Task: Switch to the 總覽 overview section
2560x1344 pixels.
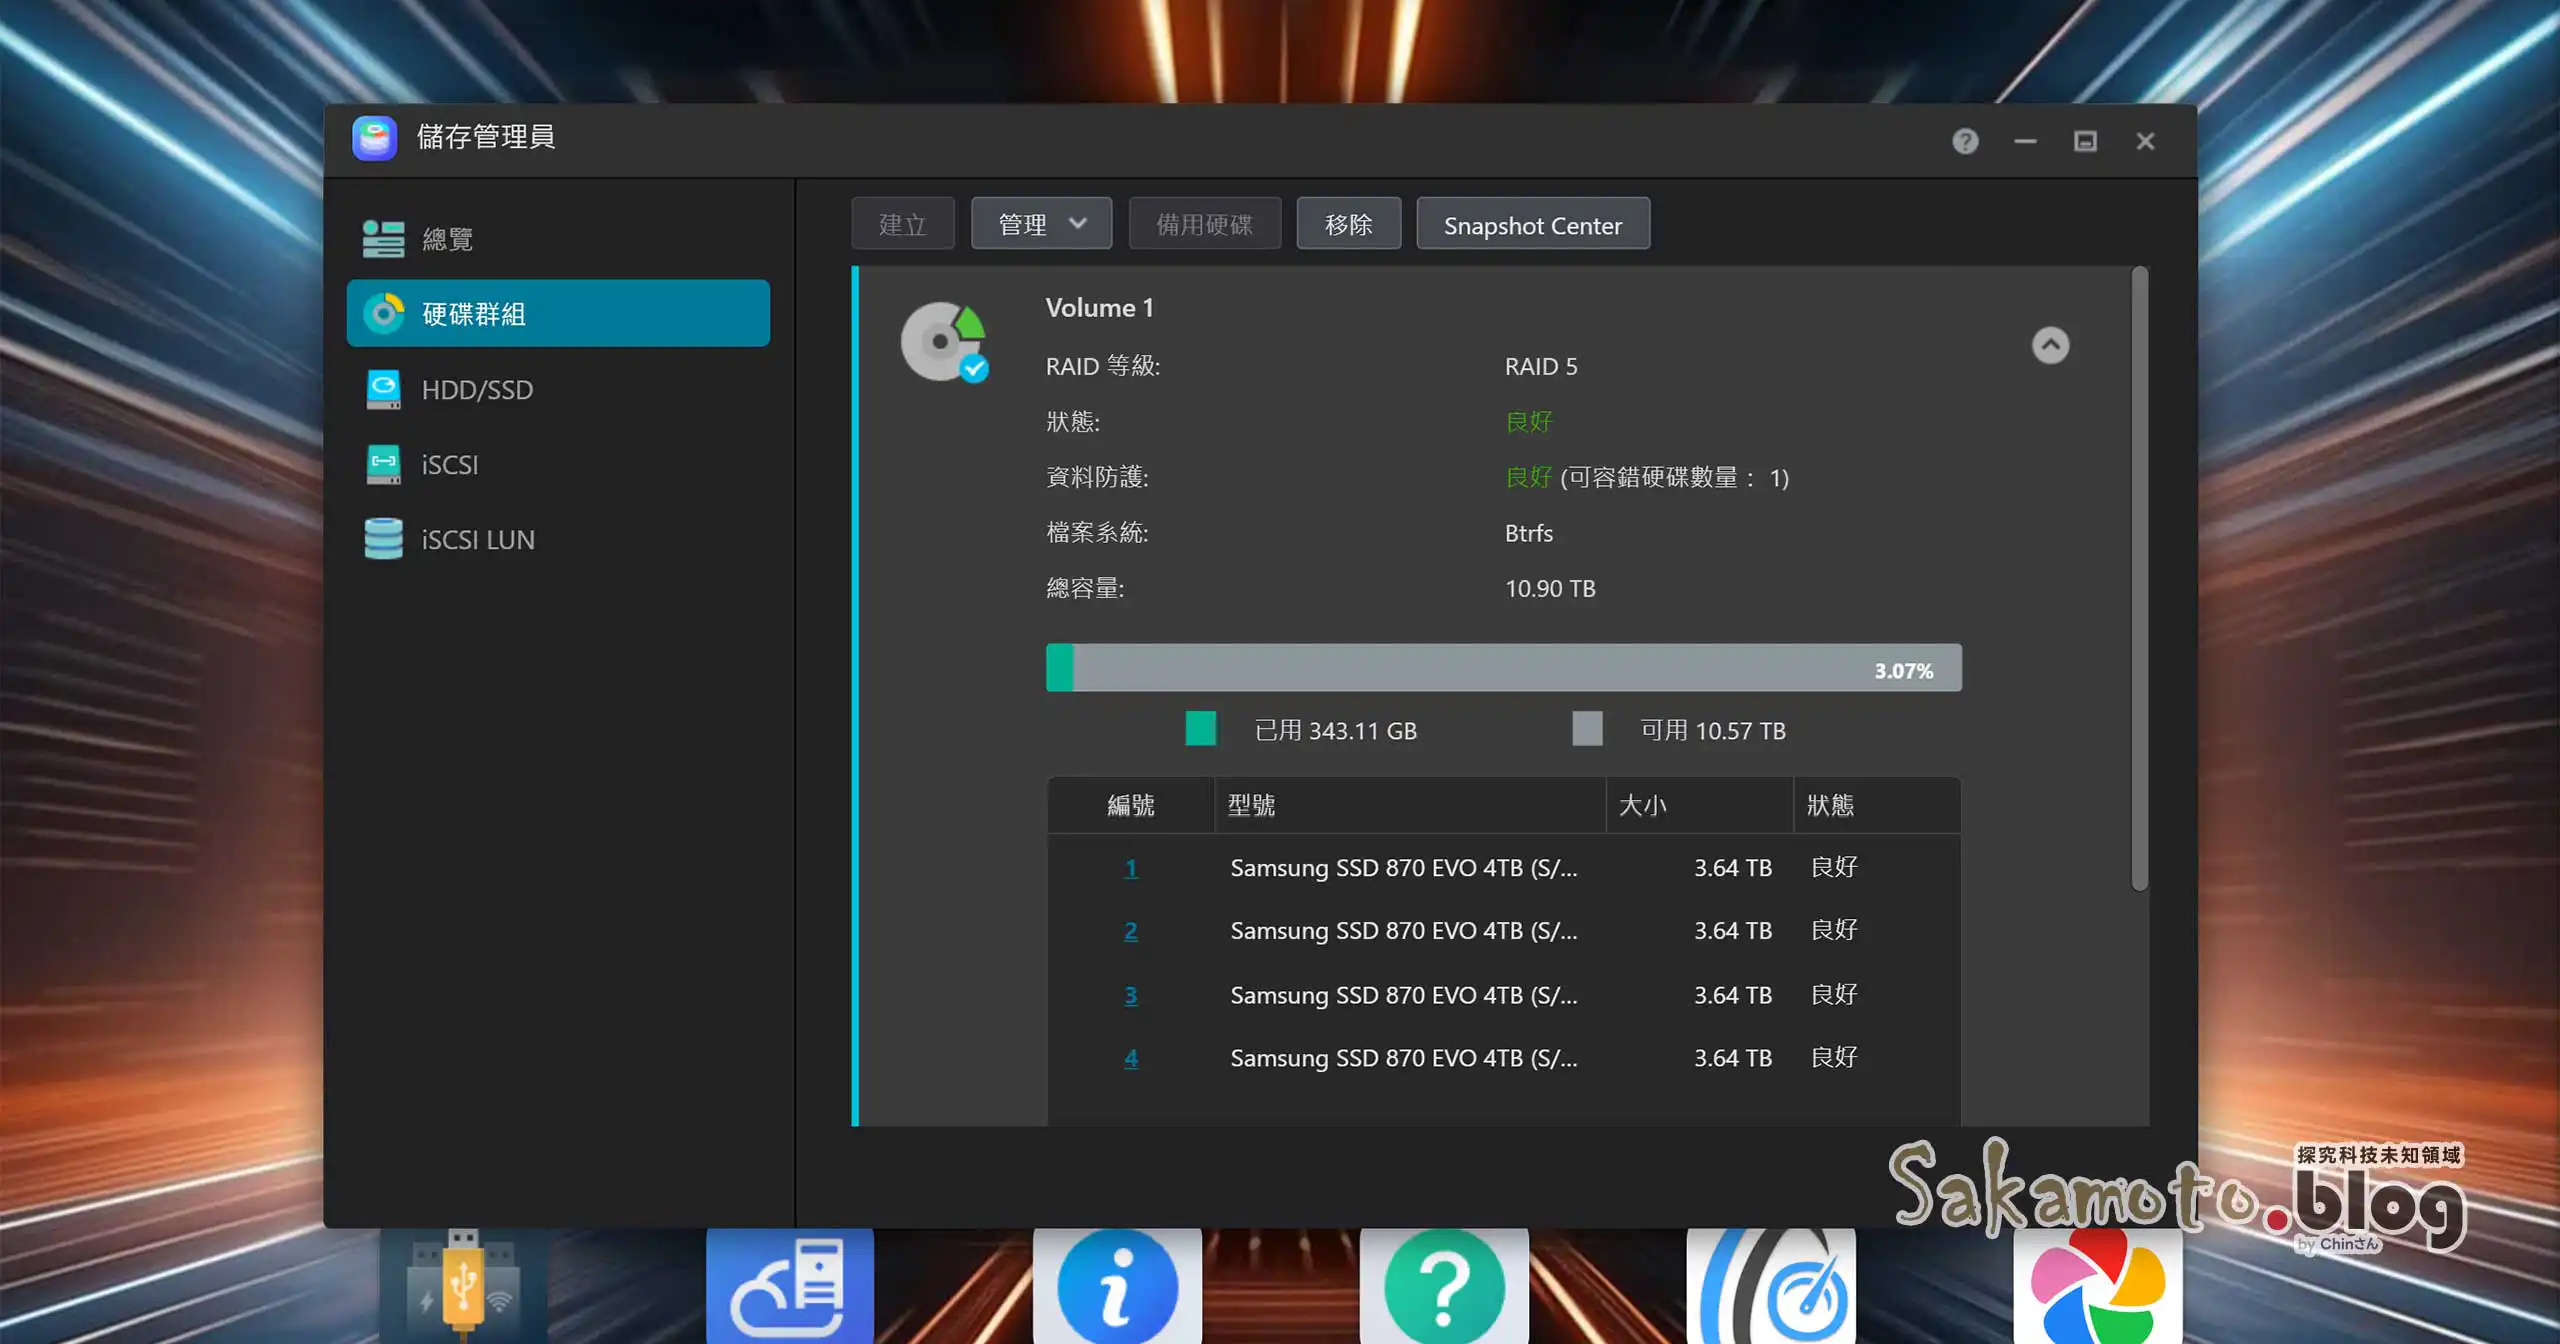Action: tap(448, 238)
